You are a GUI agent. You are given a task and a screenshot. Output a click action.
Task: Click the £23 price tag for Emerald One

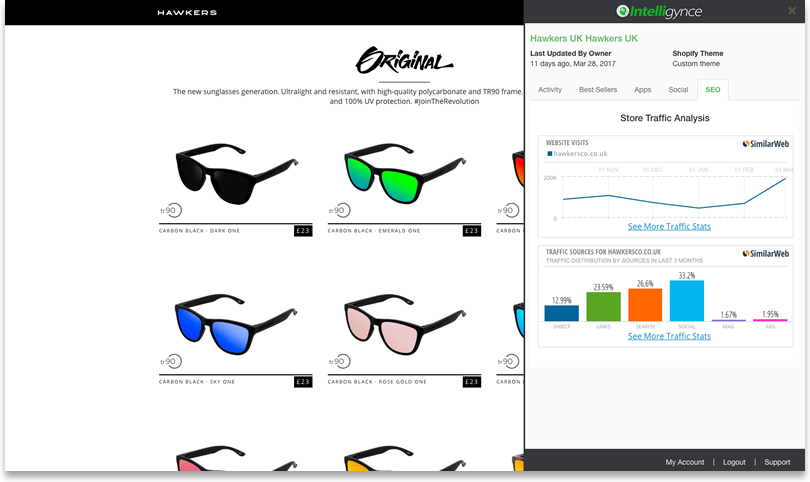pos(472,231)
